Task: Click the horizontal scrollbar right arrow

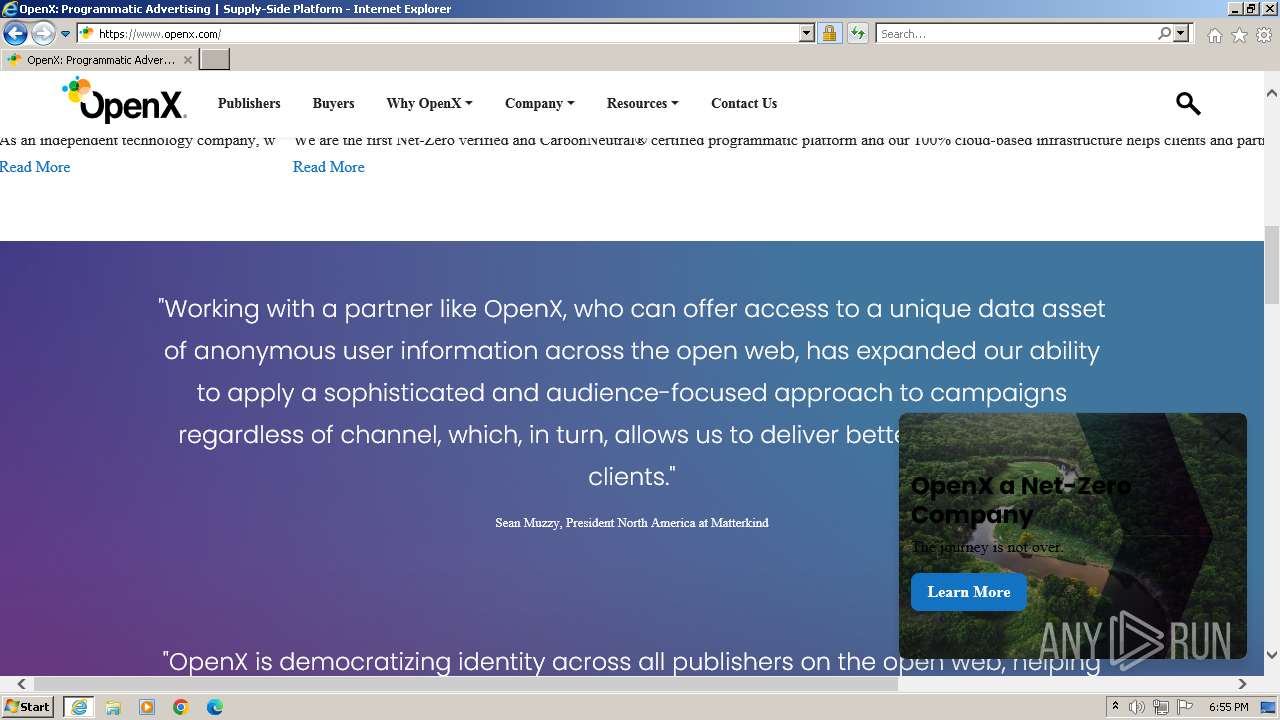Action: (1242, 684)
